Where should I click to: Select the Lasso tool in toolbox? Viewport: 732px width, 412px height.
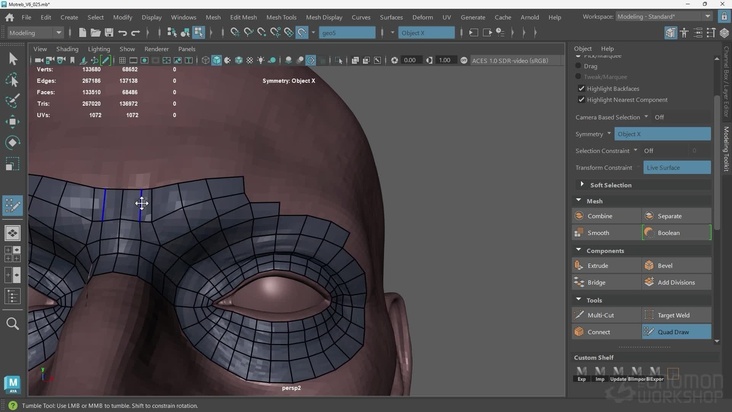click(13, 80)
